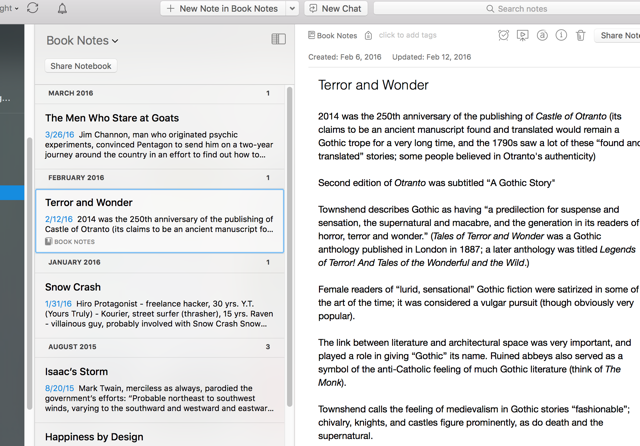The width and height of the screenshot is (640, 446).
Task: Click the MARCH 2016 section header
Action: click(160, 93)
